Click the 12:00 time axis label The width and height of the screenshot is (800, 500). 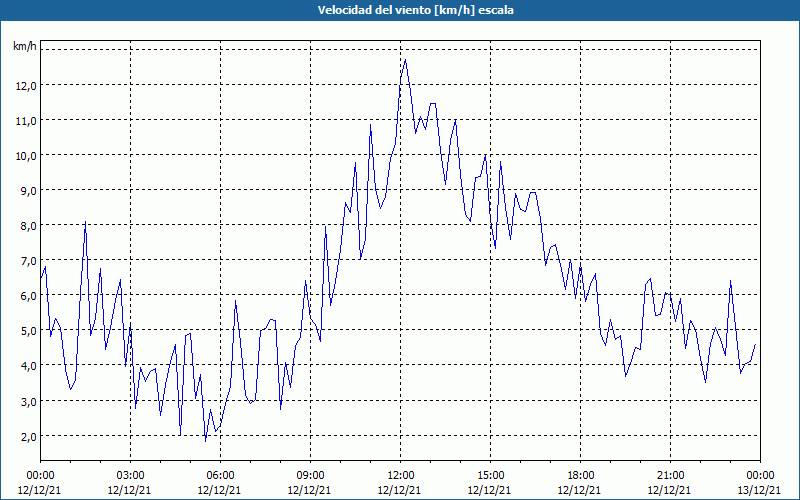pos(400,476)
